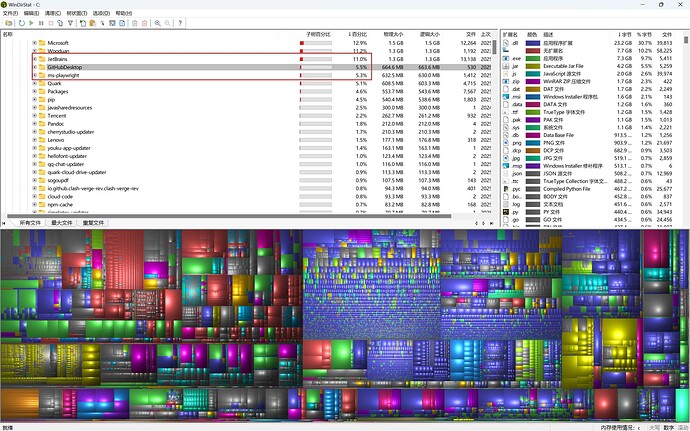This screenshot has width=690, height=431.
Task: Click the .dll extension color swatch
Action: click(533, 43)
